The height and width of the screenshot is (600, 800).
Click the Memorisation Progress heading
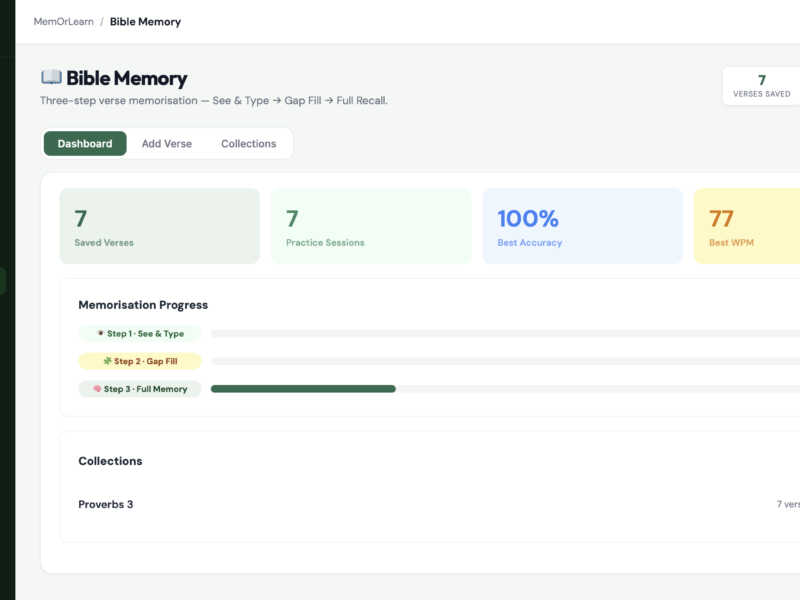[143, 305]
